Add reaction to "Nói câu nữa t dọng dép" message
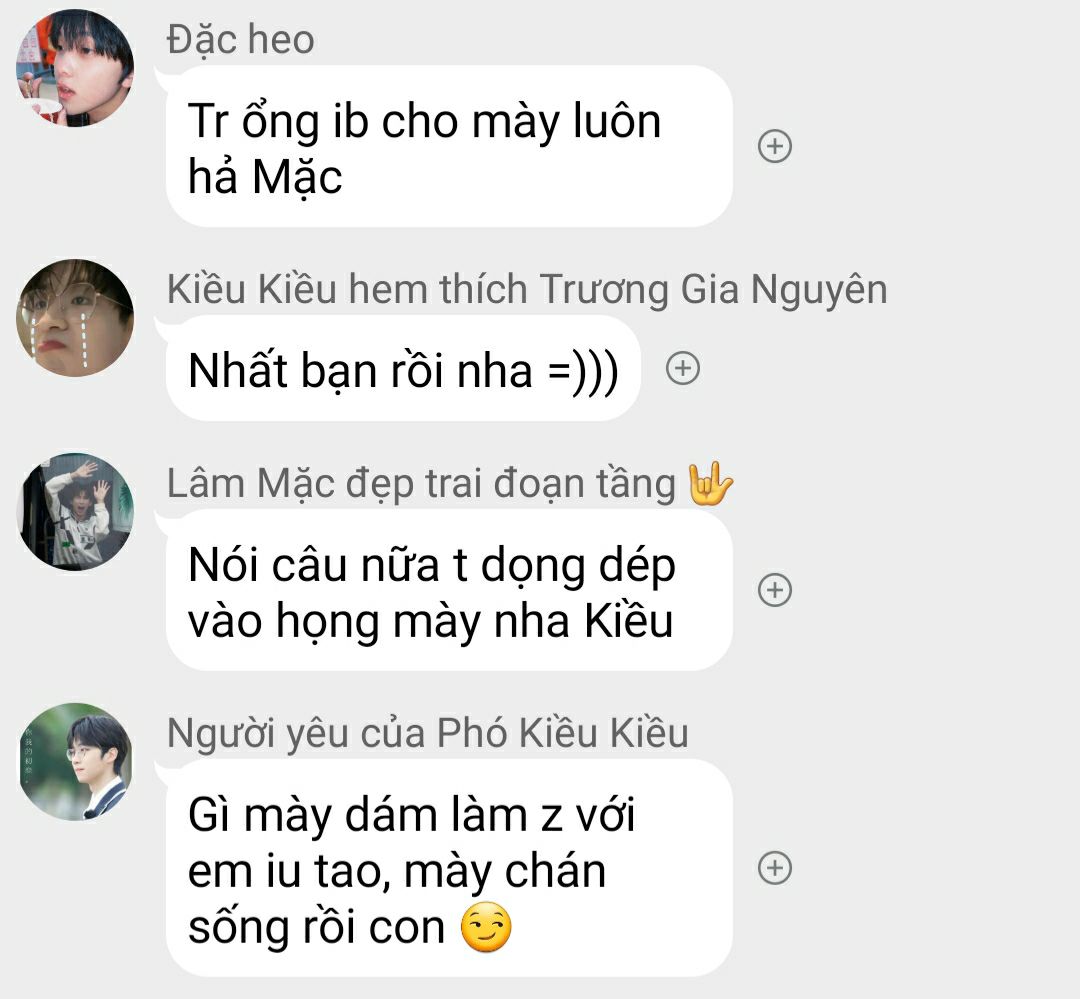1080x999 pixels. coord(775,590)
